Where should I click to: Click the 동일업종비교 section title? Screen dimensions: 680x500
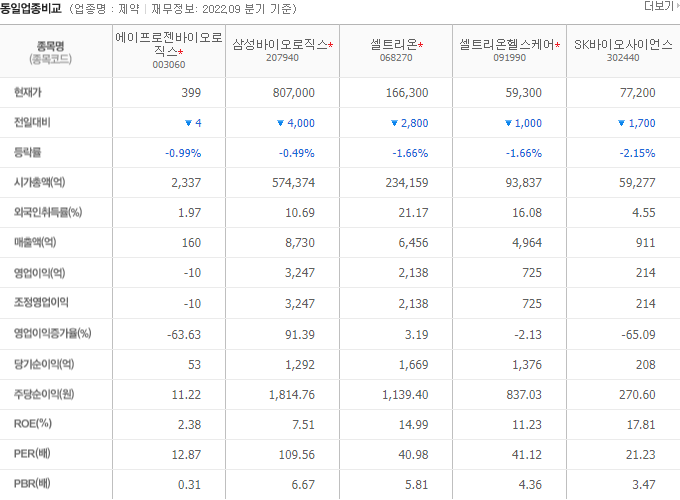click(x=31, y=8)
